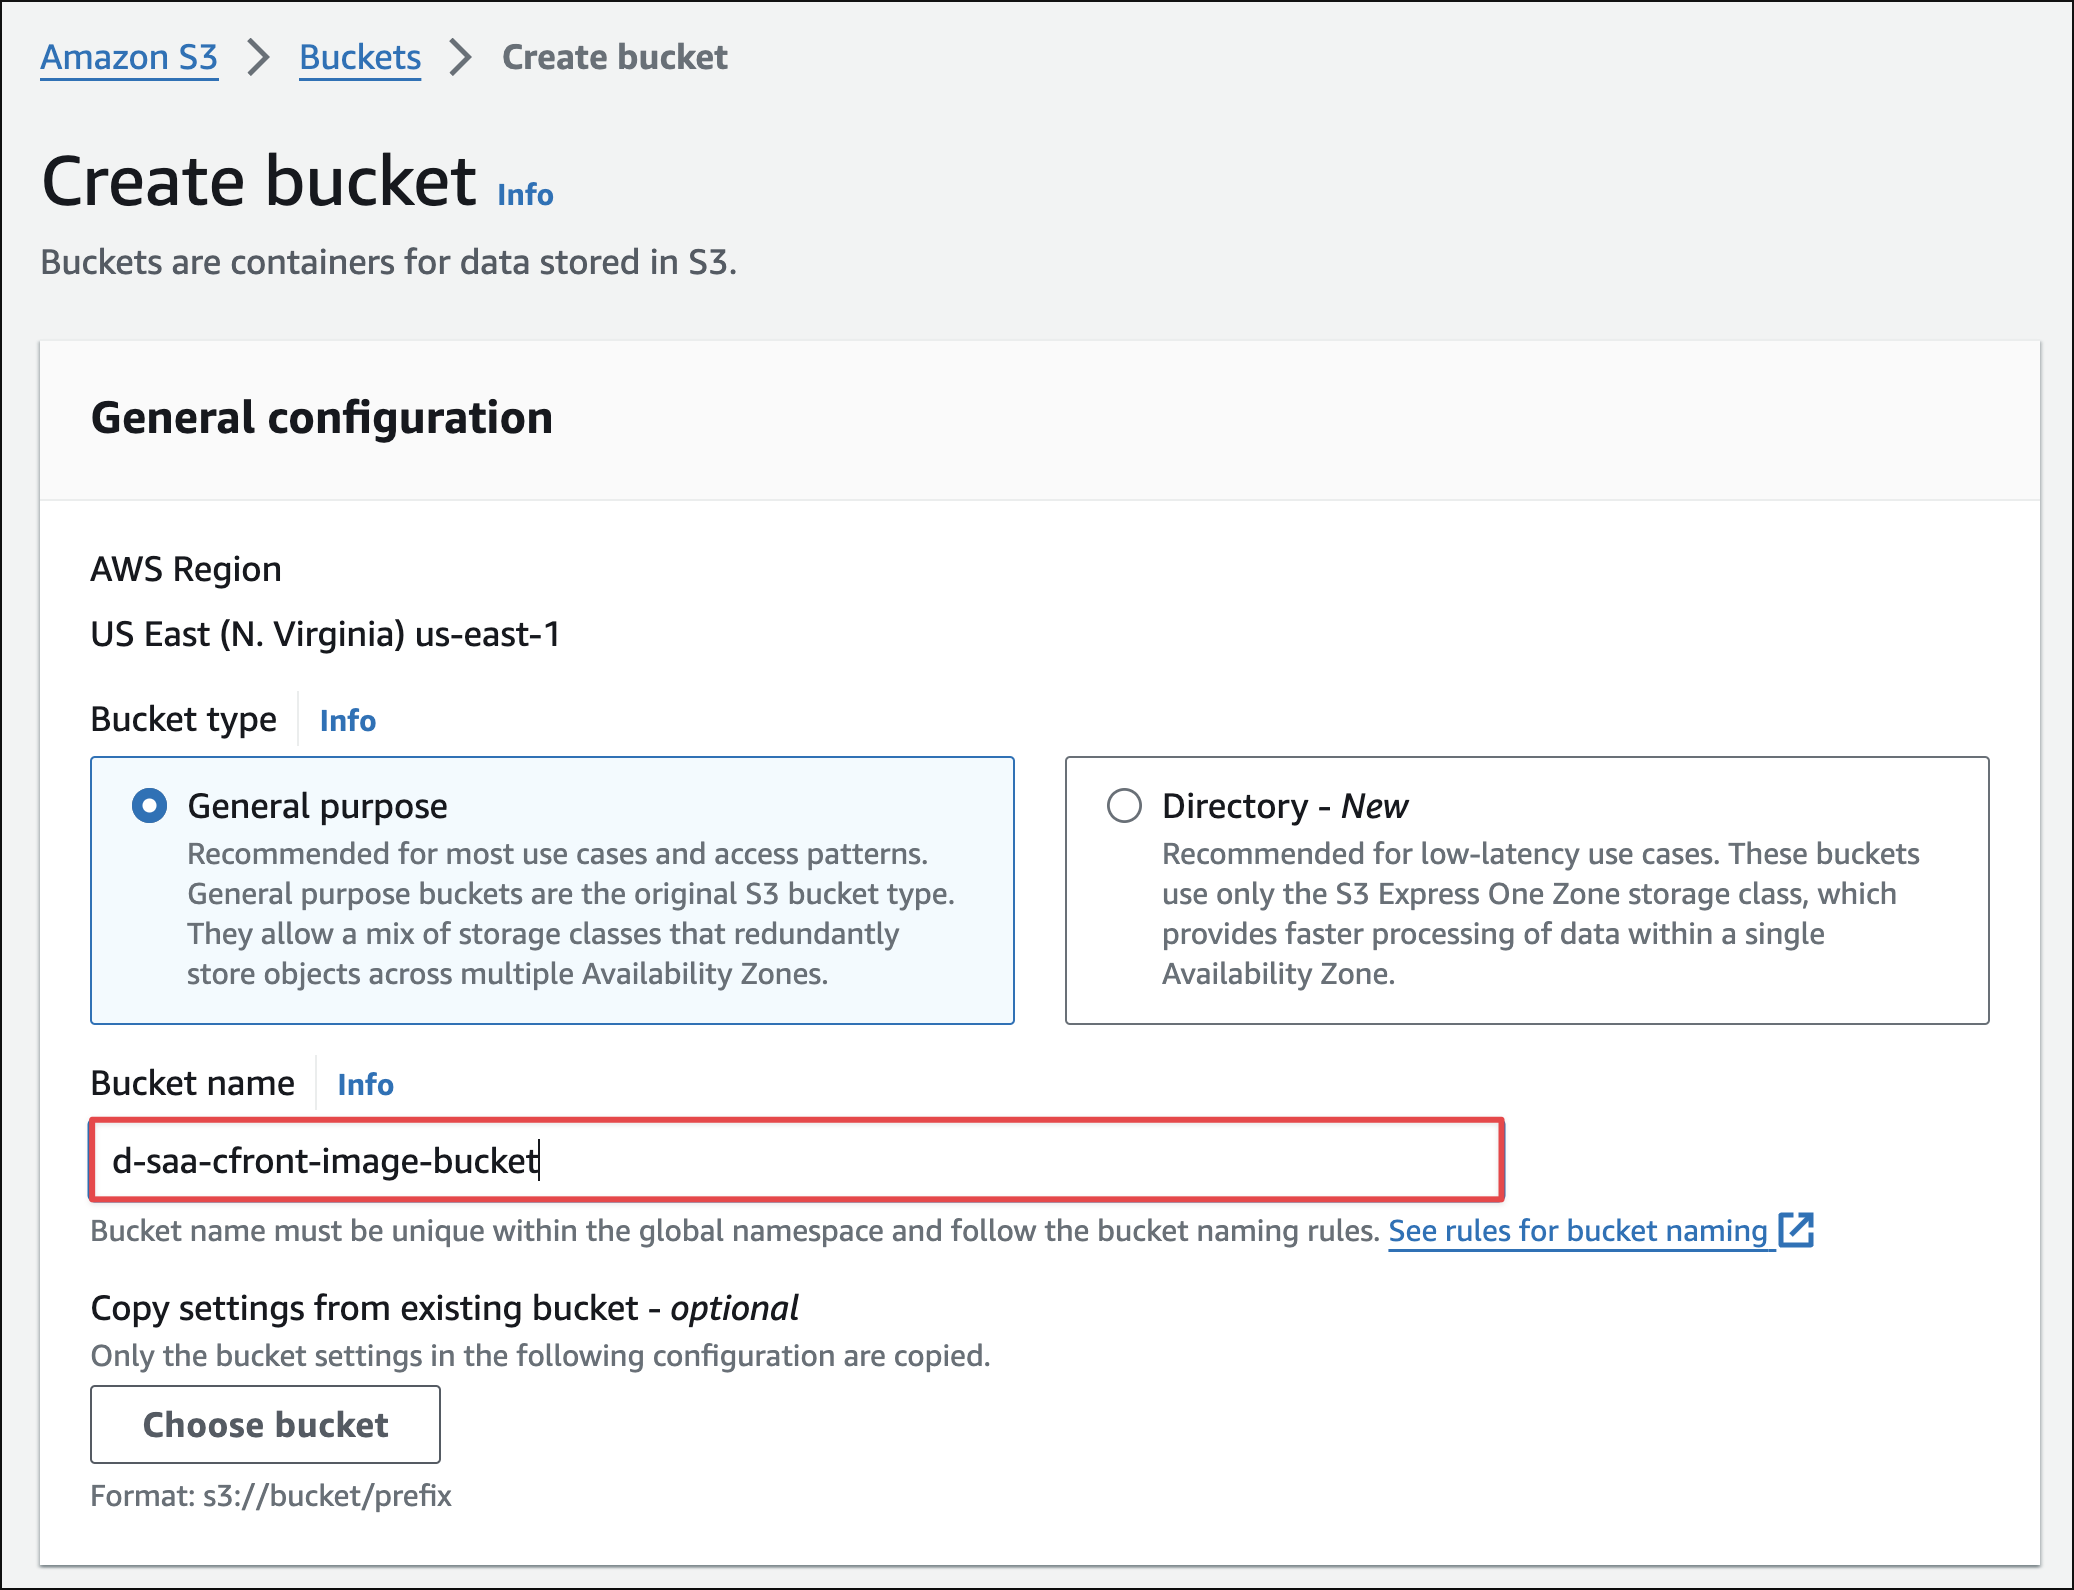Click the General configuration section header
Viewport: 2074px width, 1590px height.
321,418
